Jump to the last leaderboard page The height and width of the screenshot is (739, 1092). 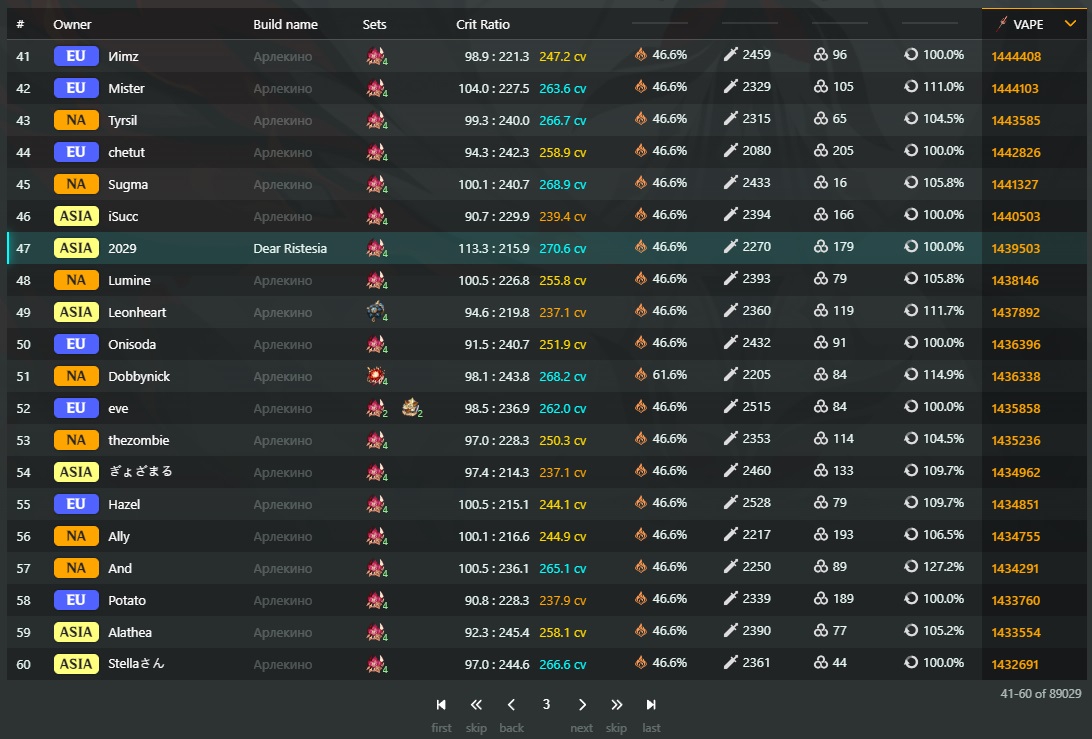(651, 705)
